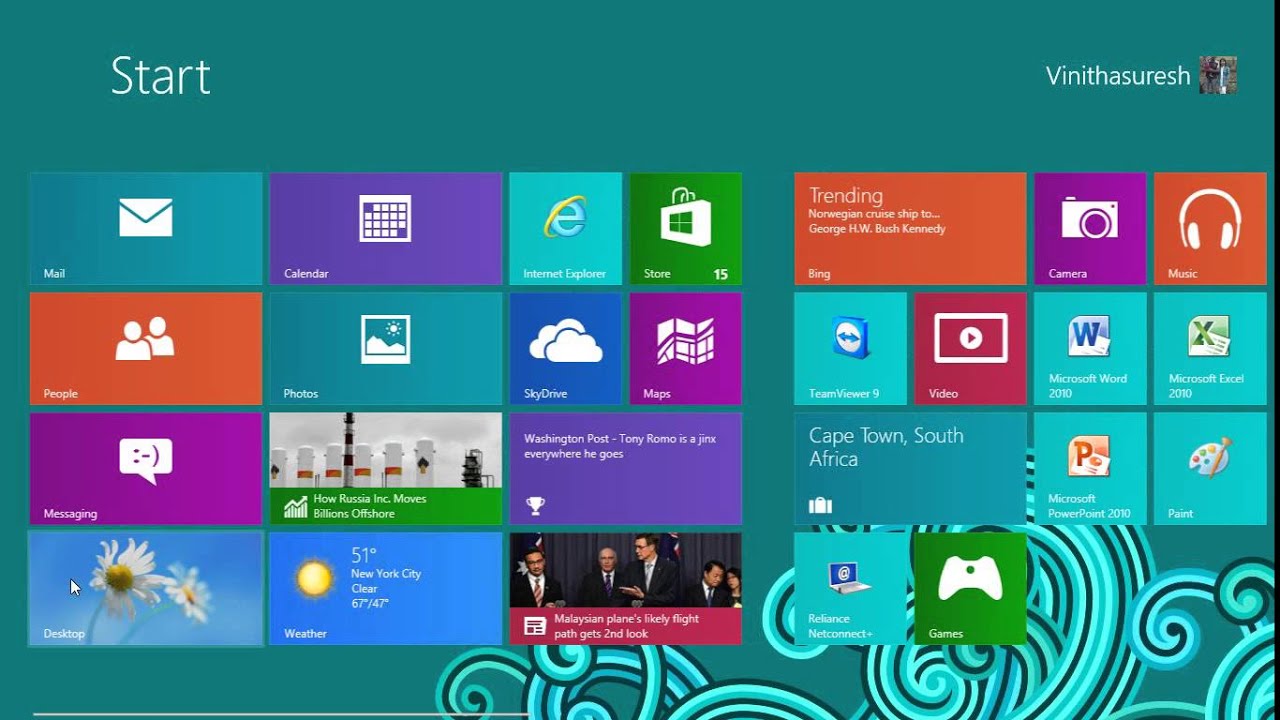Open the Bing Trending tile
Image resolution: width=1280 pixels, height=720 pixels.
tap(910, 229)
